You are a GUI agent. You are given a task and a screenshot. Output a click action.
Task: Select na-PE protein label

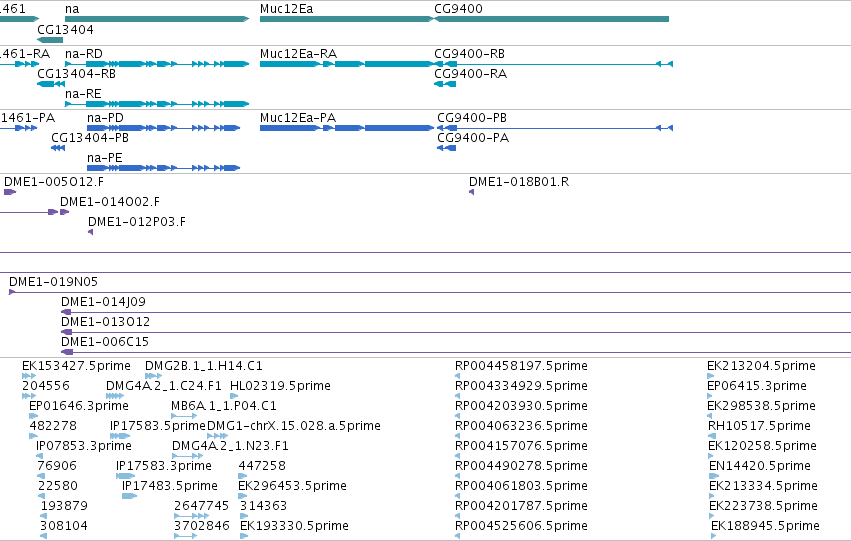pyautogui.click(x=105, y=158)
